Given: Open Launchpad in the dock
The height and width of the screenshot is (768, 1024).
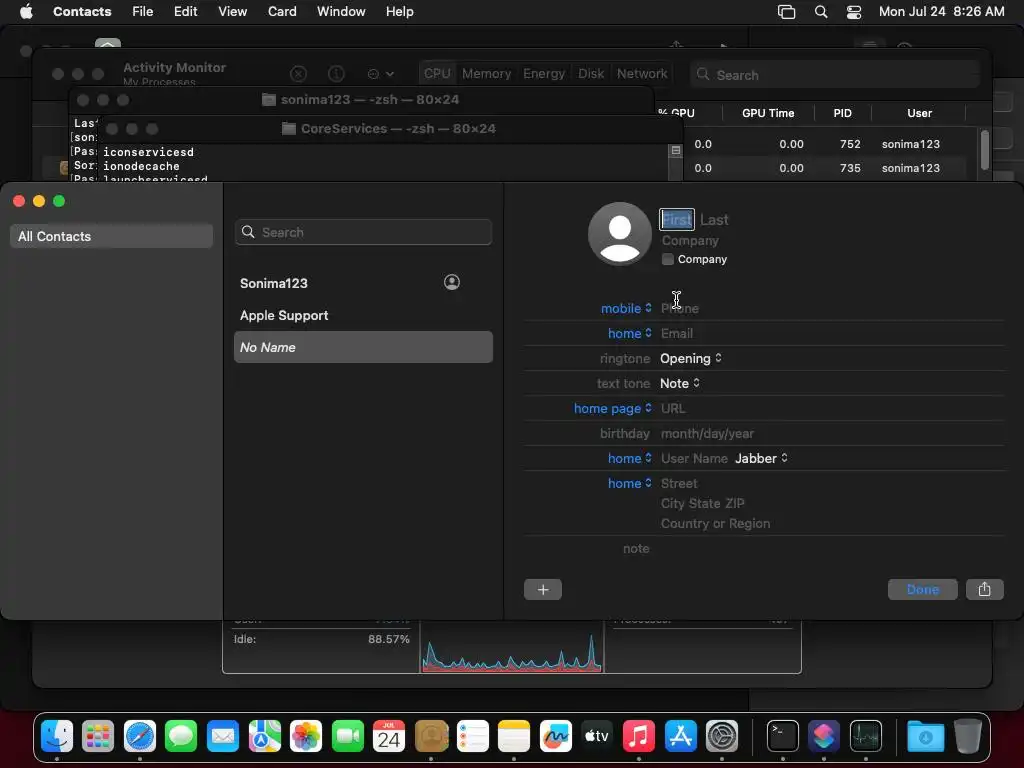Looking at the screenshot, I should coord(98,736).
